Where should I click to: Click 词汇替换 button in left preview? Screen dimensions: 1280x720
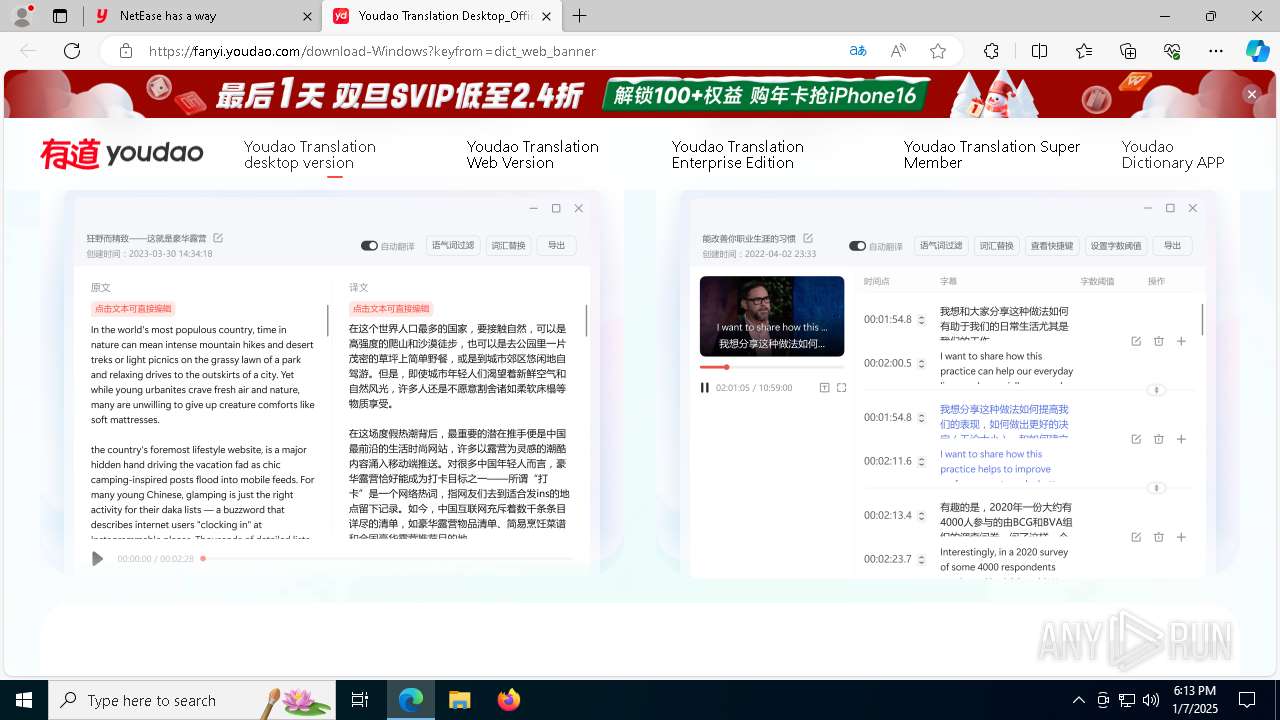point(507,245)
